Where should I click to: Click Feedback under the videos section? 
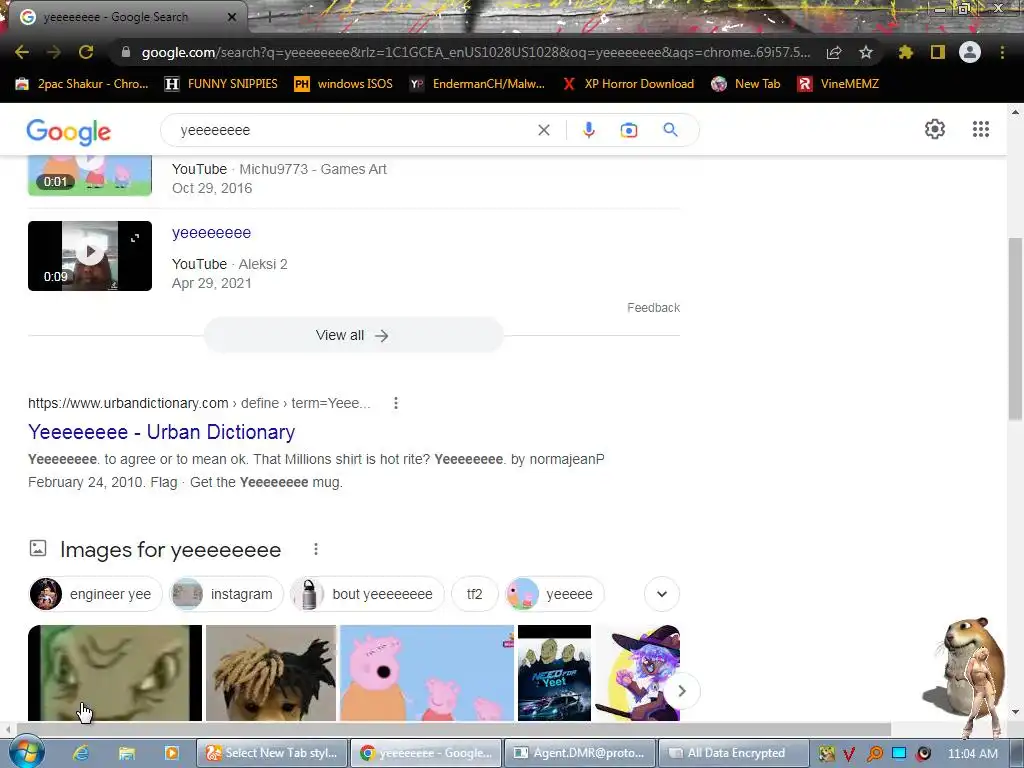[653, 308]
